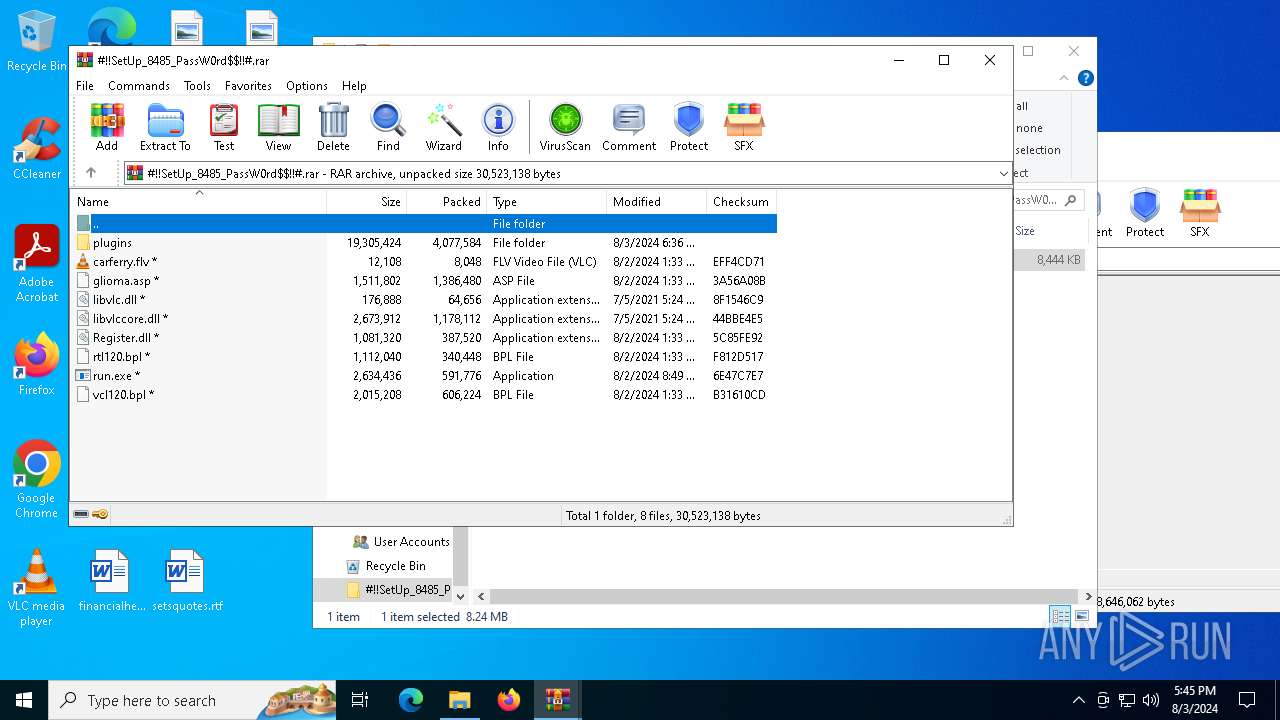Click the Add toolbar icon in WinRAR
Image resolution: width=1280 pixels, height=720 pixels.
[x=107, y=127]
